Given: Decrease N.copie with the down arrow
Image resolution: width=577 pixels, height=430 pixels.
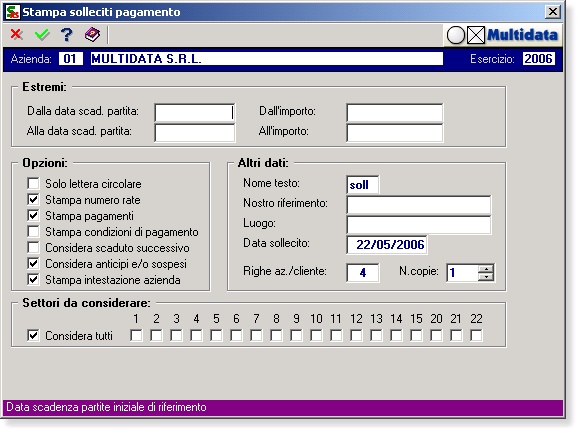Looking at the screenshot, I should [x=486, y=277].
